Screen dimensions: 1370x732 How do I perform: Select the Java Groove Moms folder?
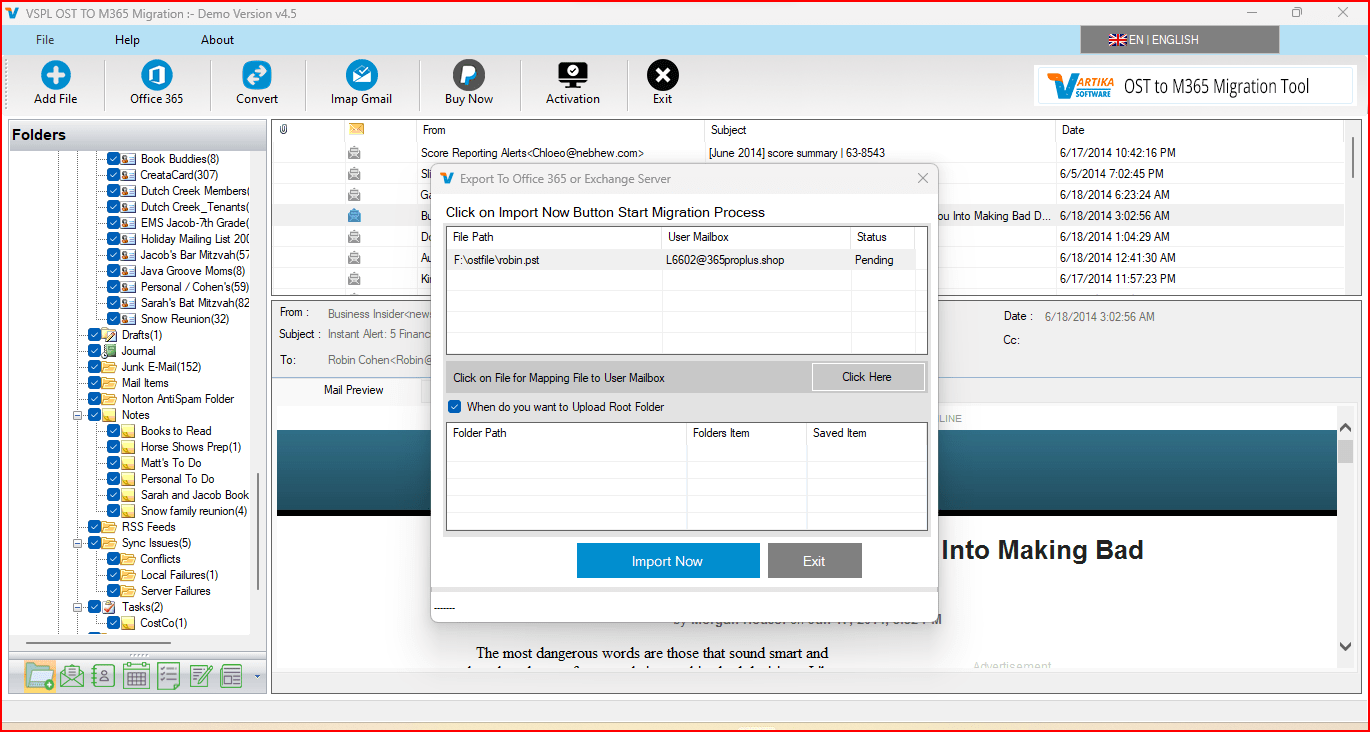coord(192,271)
